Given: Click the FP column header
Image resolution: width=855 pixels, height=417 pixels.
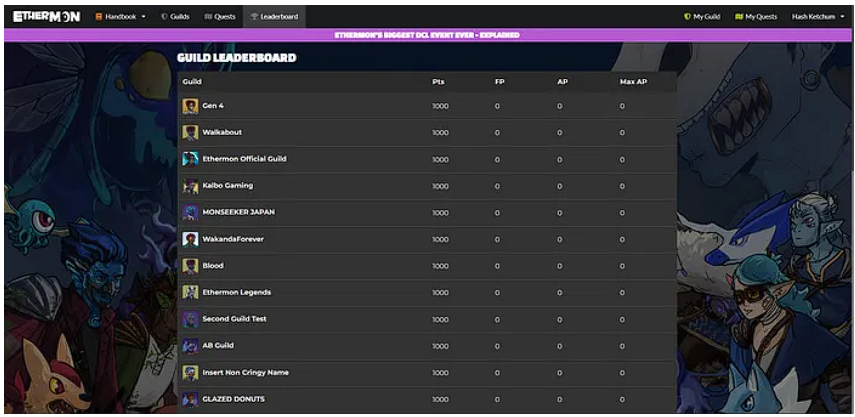Looking at the screenshot, I should coord(499,82).
